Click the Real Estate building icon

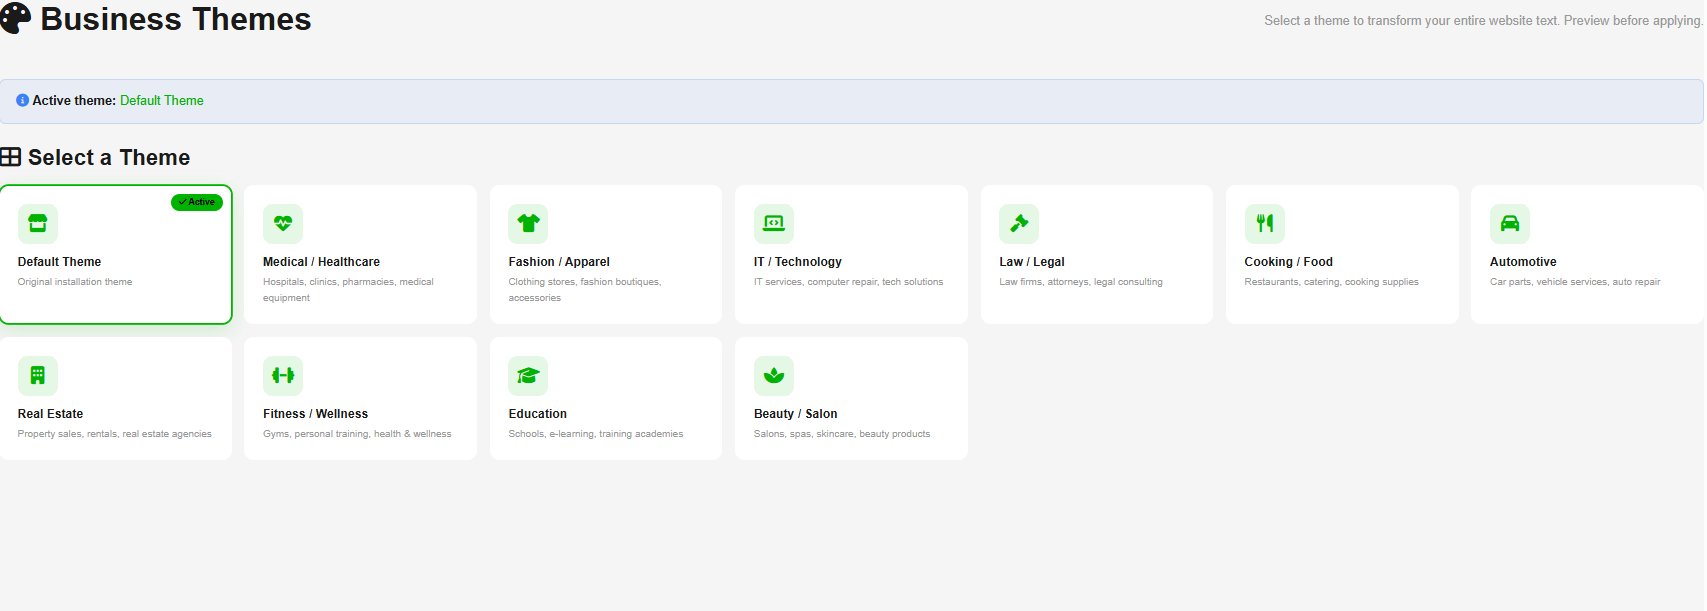[38, 375]
